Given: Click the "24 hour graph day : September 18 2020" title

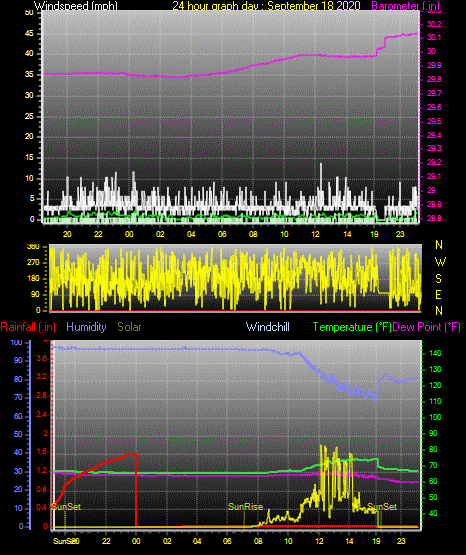Looking at the screenshot, I should pyautogui.click(x=266, y=6).
